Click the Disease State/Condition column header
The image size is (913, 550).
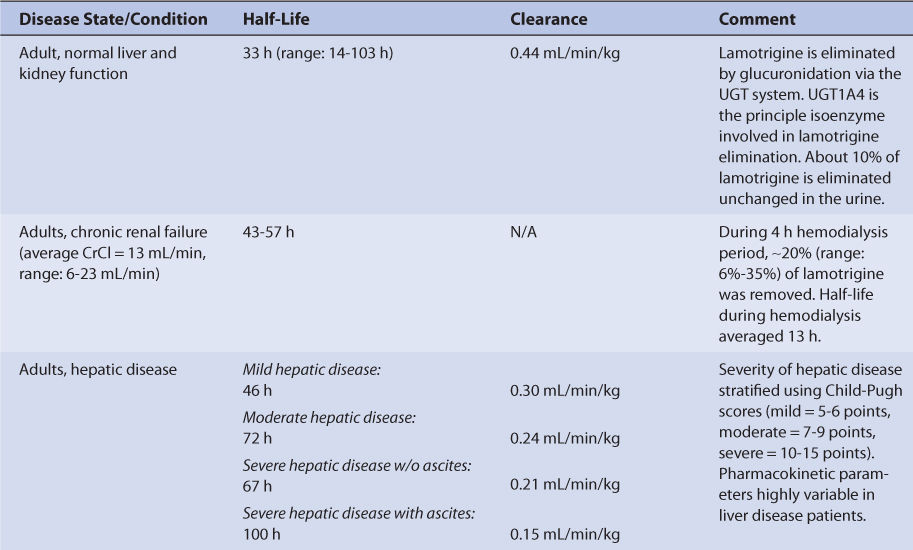pos(114,19)
